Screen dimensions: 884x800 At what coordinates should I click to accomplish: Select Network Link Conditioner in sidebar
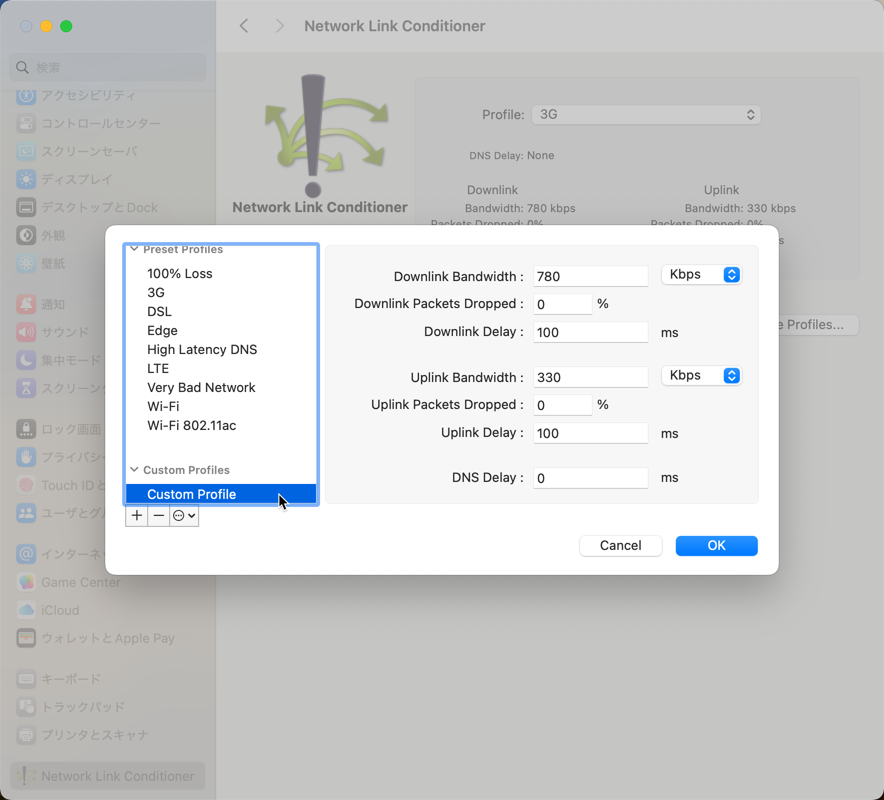[x=108, y=776]
